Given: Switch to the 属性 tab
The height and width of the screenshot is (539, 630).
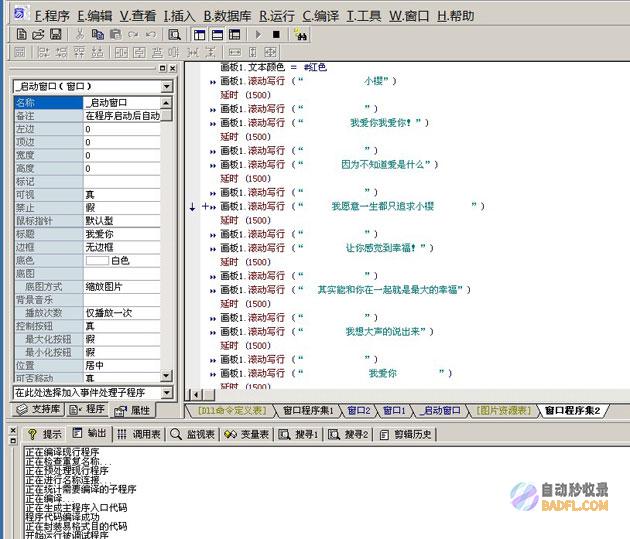Looking at the screenshot, I should 132,410.
